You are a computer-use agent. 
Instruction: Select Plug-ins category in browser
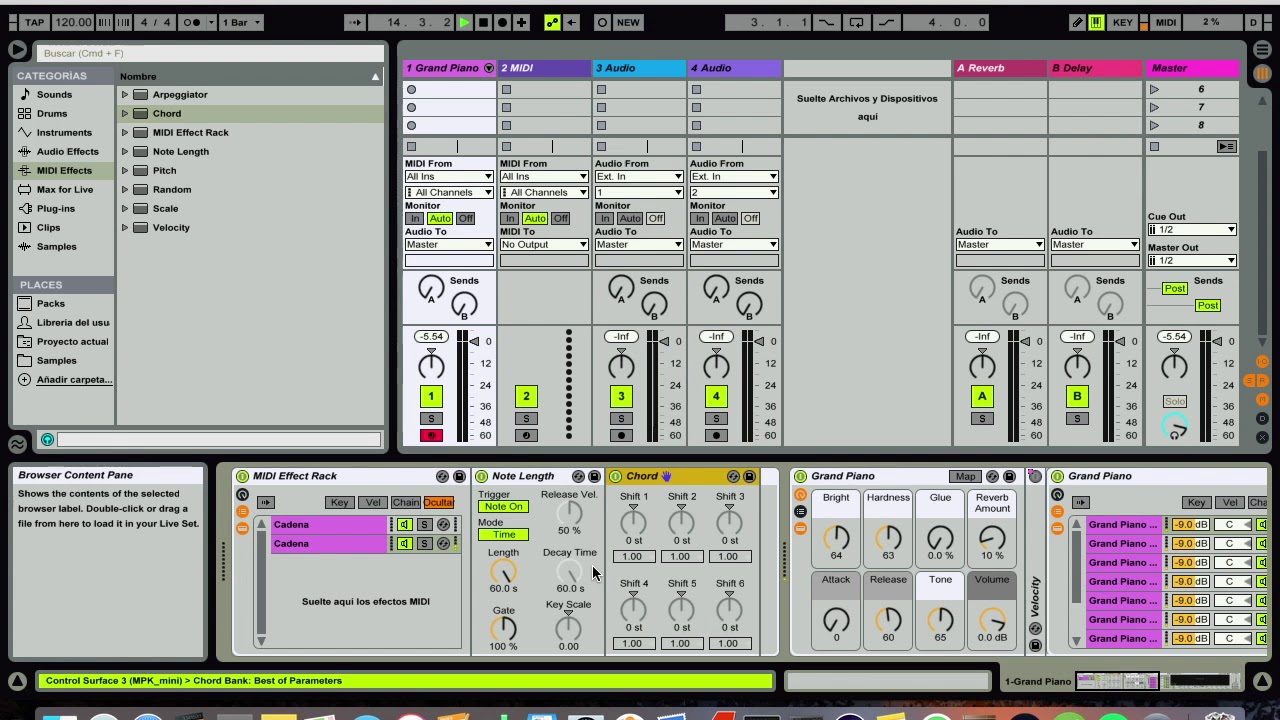(x=56, y=208)
